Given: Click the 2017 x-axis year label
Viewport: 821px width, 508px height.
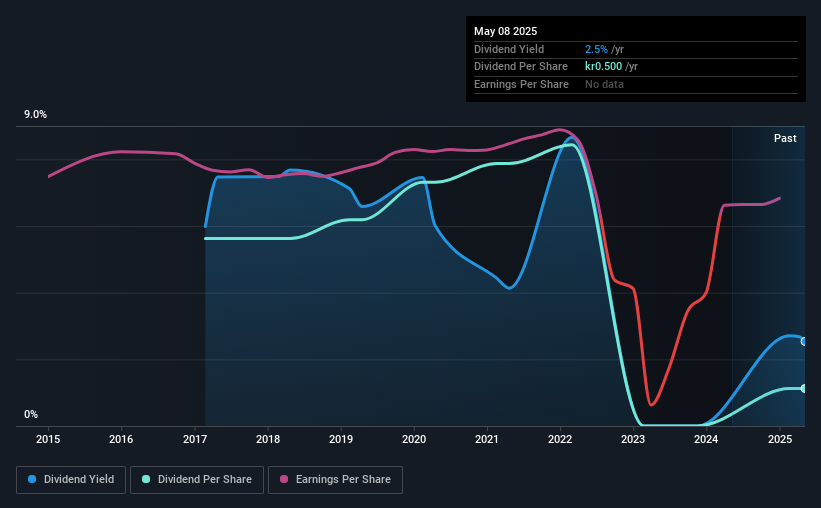Looking at the screenshot, I should [x=195, y=439].
